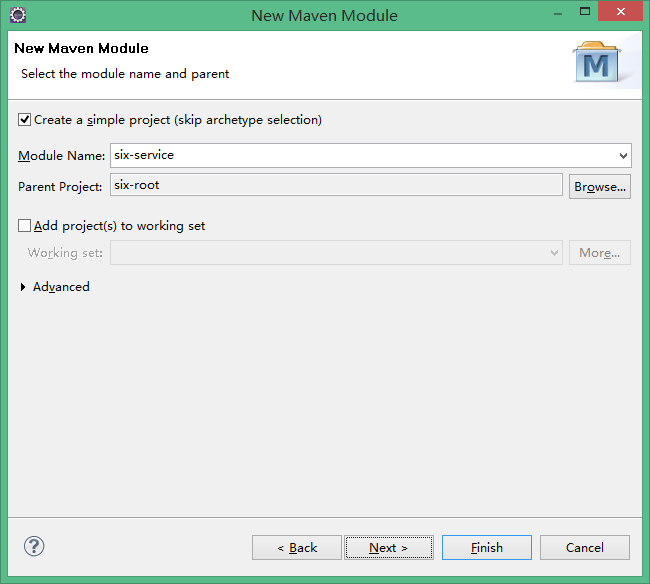This screenshot has height=584, width=650.
Task: Click the Browse... button for Parent Project
Action: point(600,187)
